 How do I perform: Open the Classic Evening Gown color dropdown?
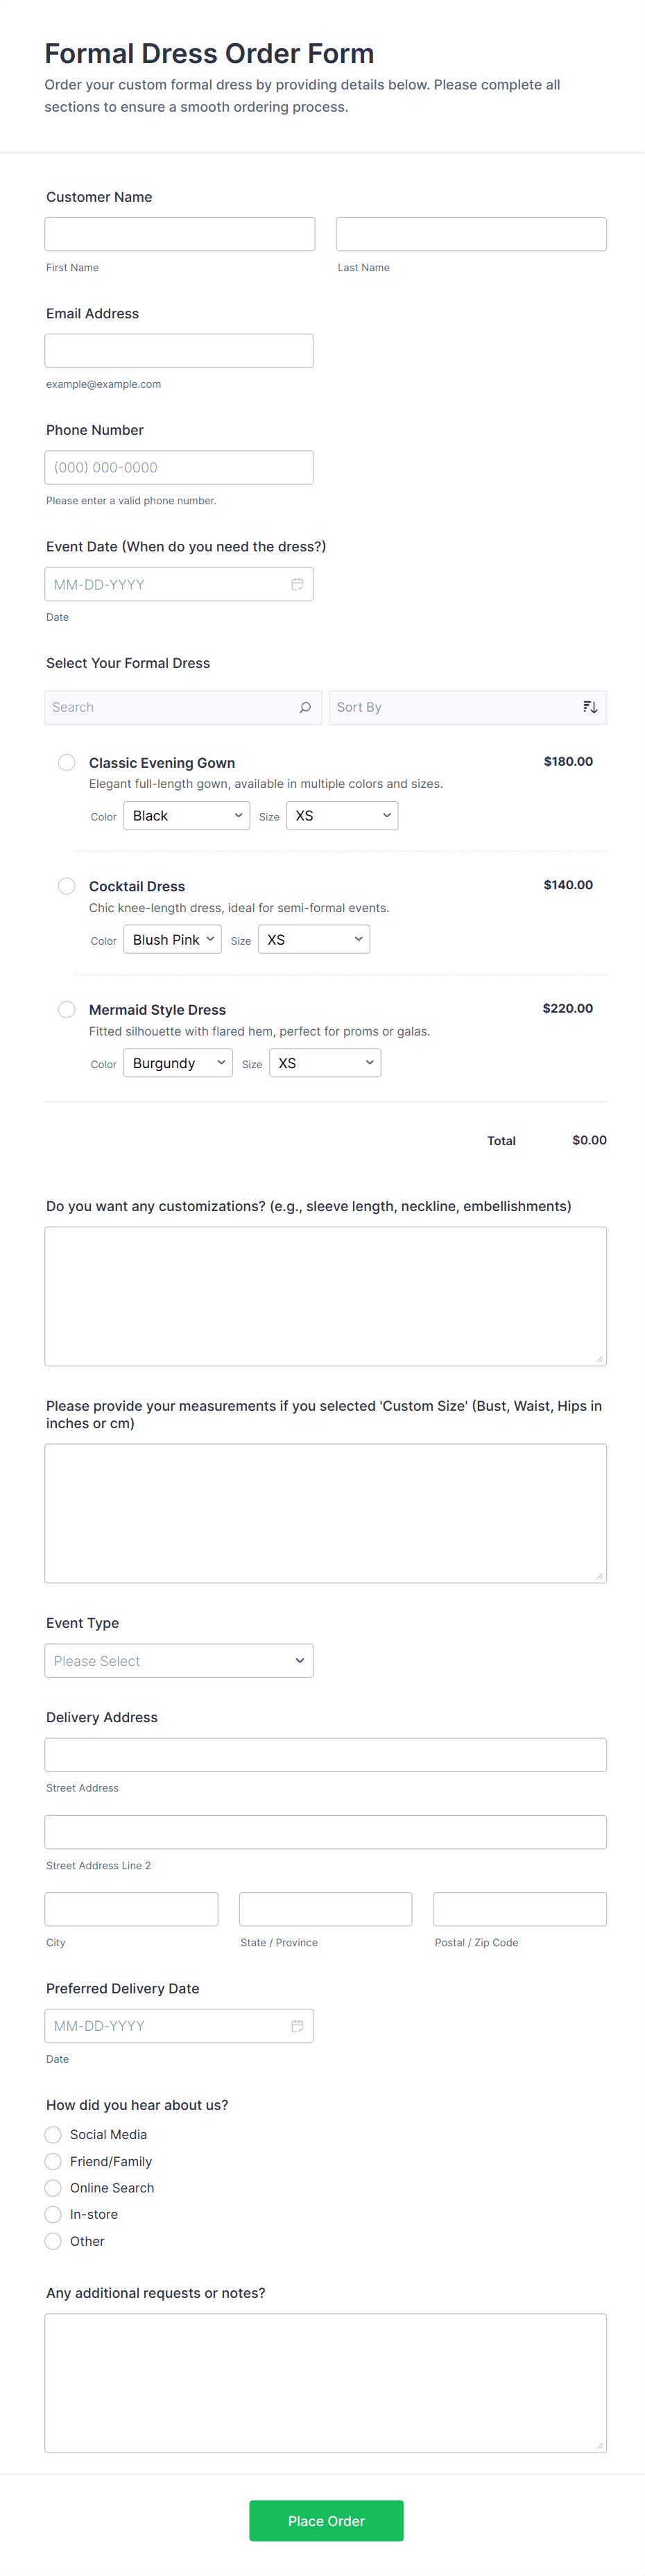[186, 816]
